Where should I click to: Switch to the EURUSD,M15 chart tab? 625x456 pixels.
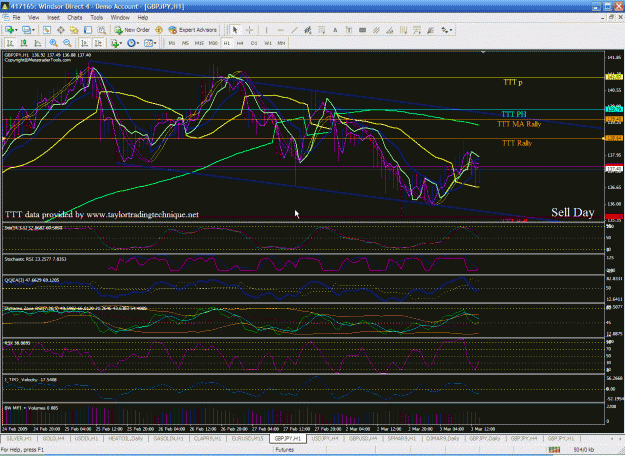(x=247, y=438)
